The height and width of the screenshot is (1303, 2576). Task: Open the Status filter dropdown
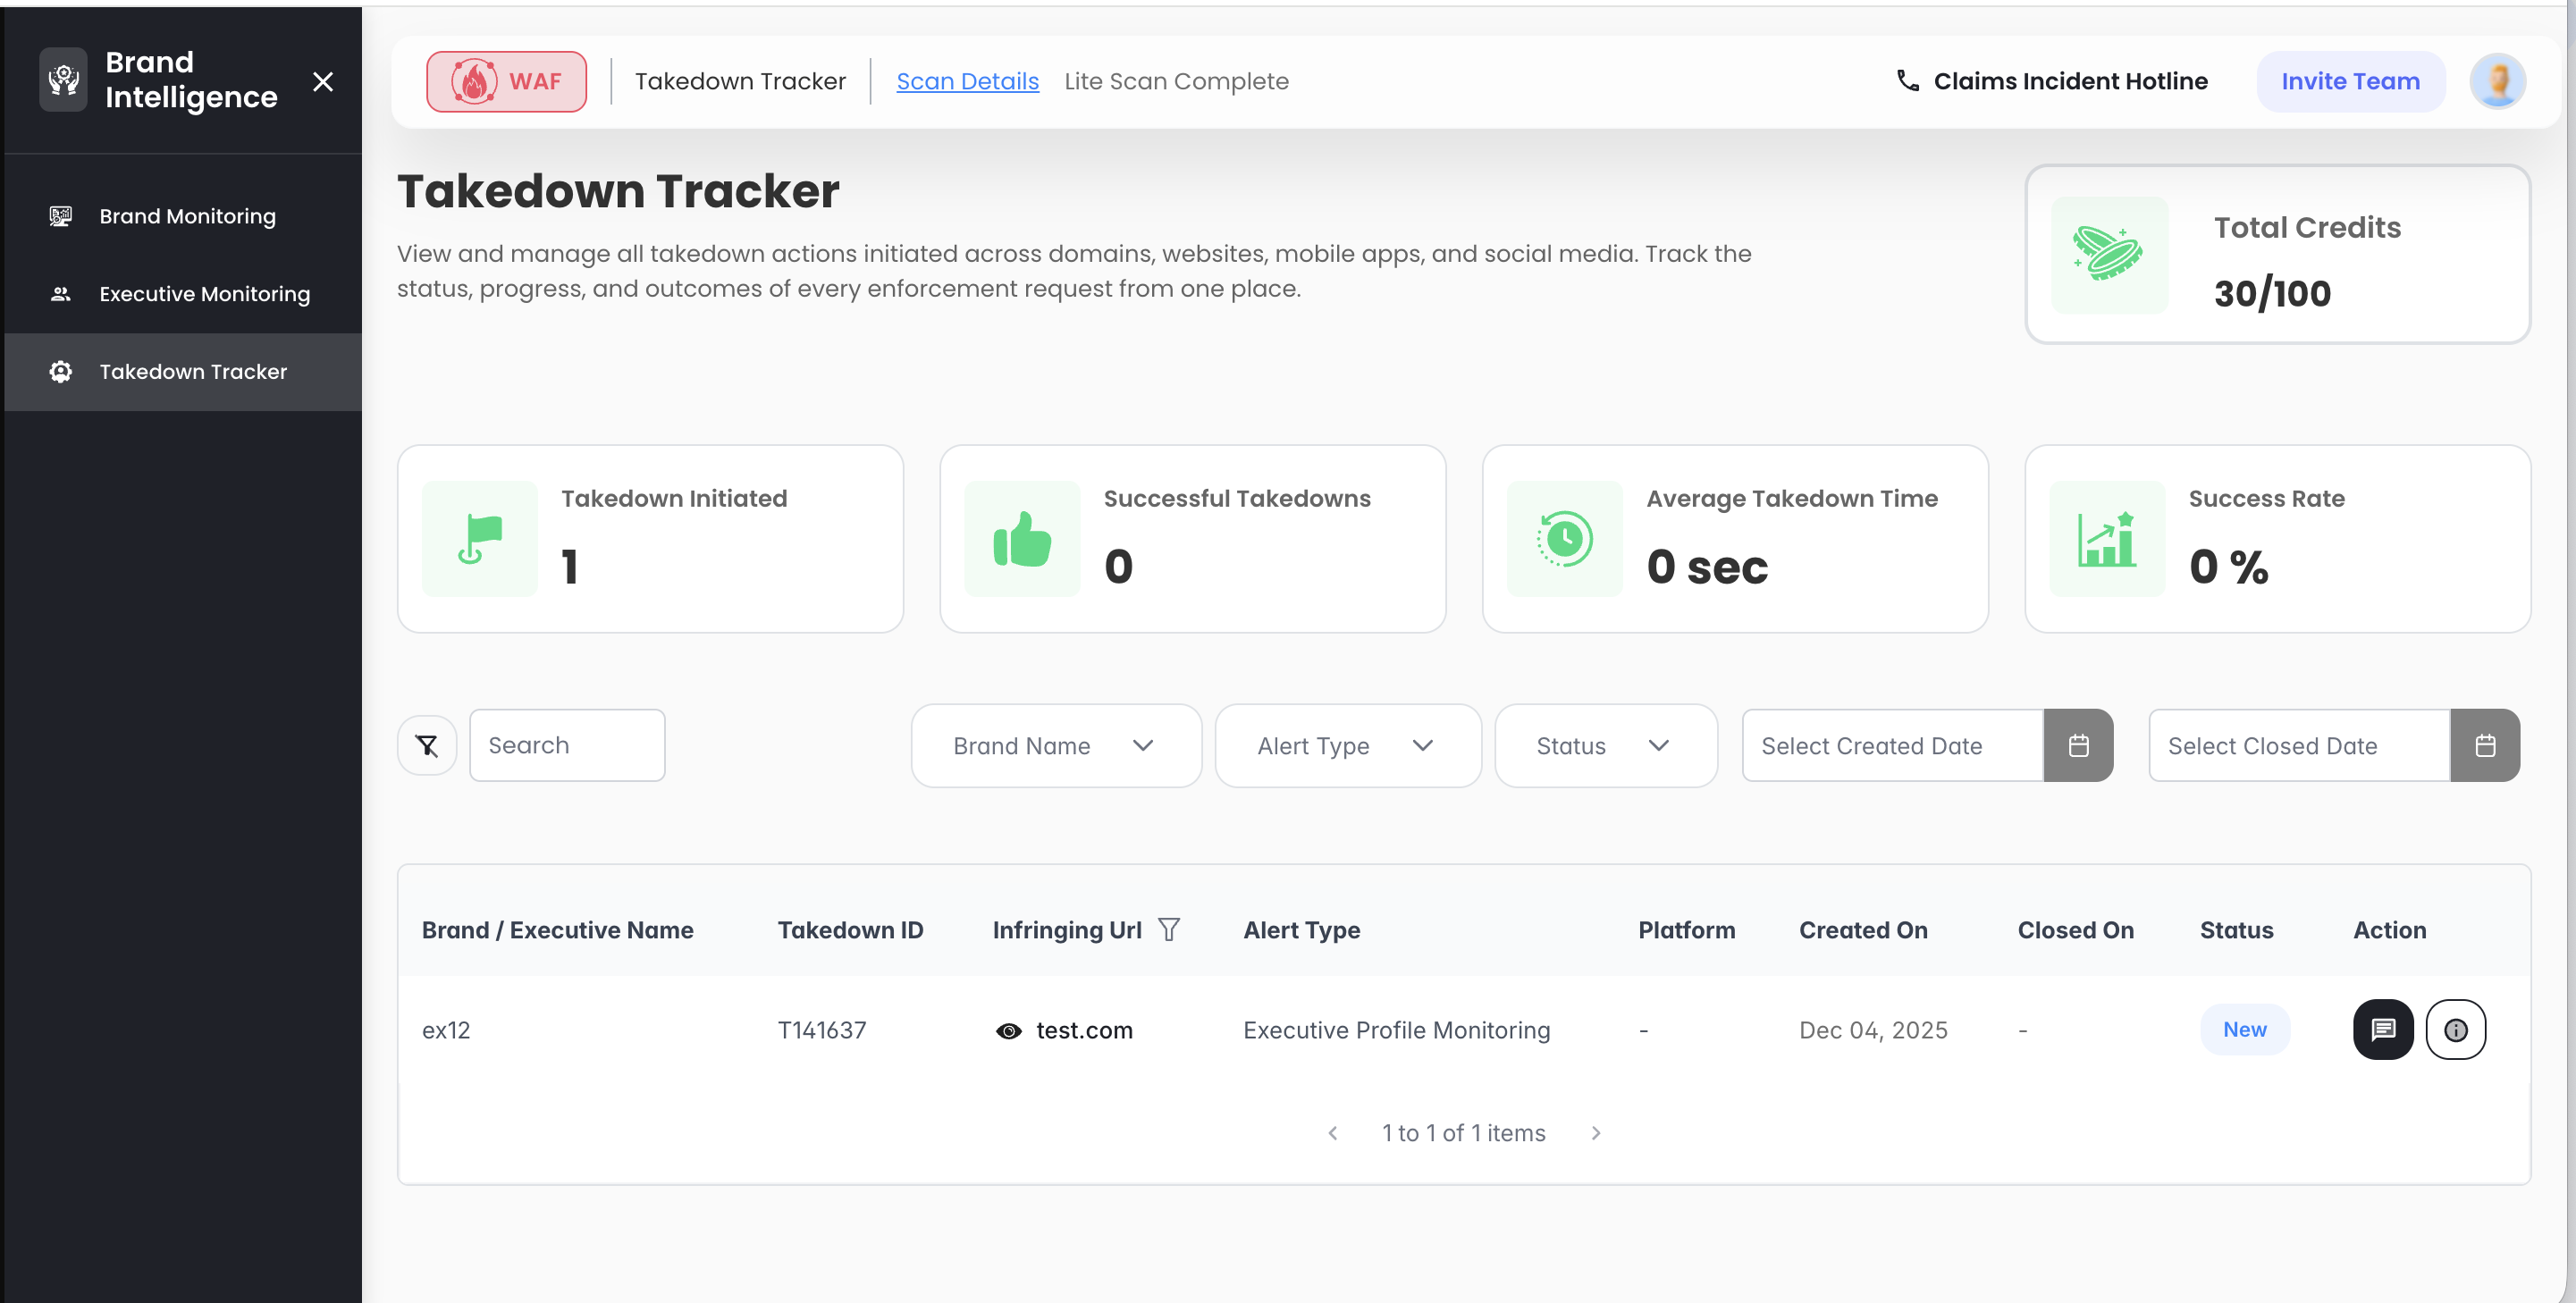pyautogui.click(x=1605, y=745)
